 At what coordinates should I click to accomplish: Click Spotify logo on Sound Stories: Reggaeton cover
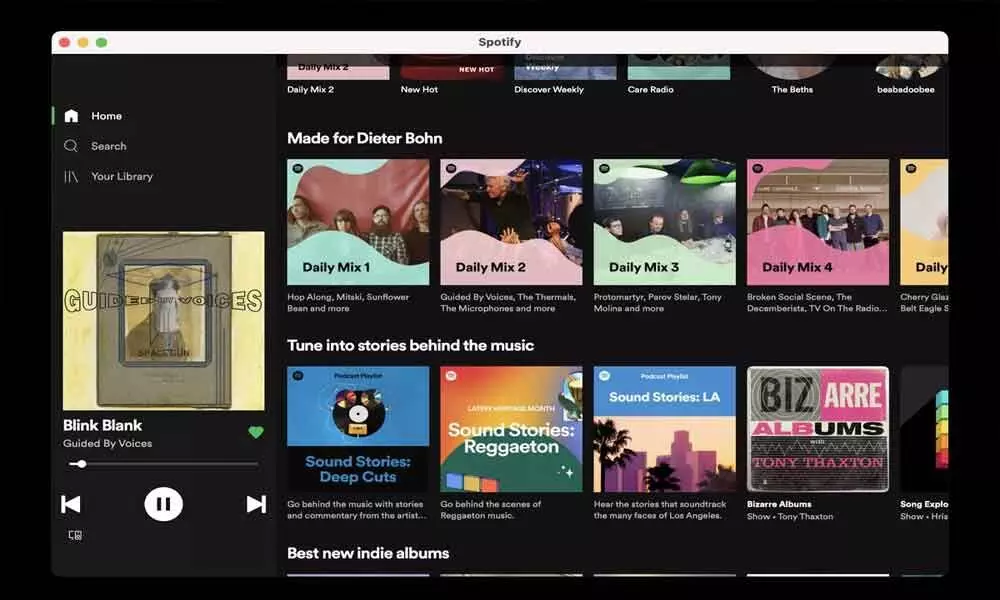click(451, 376)
